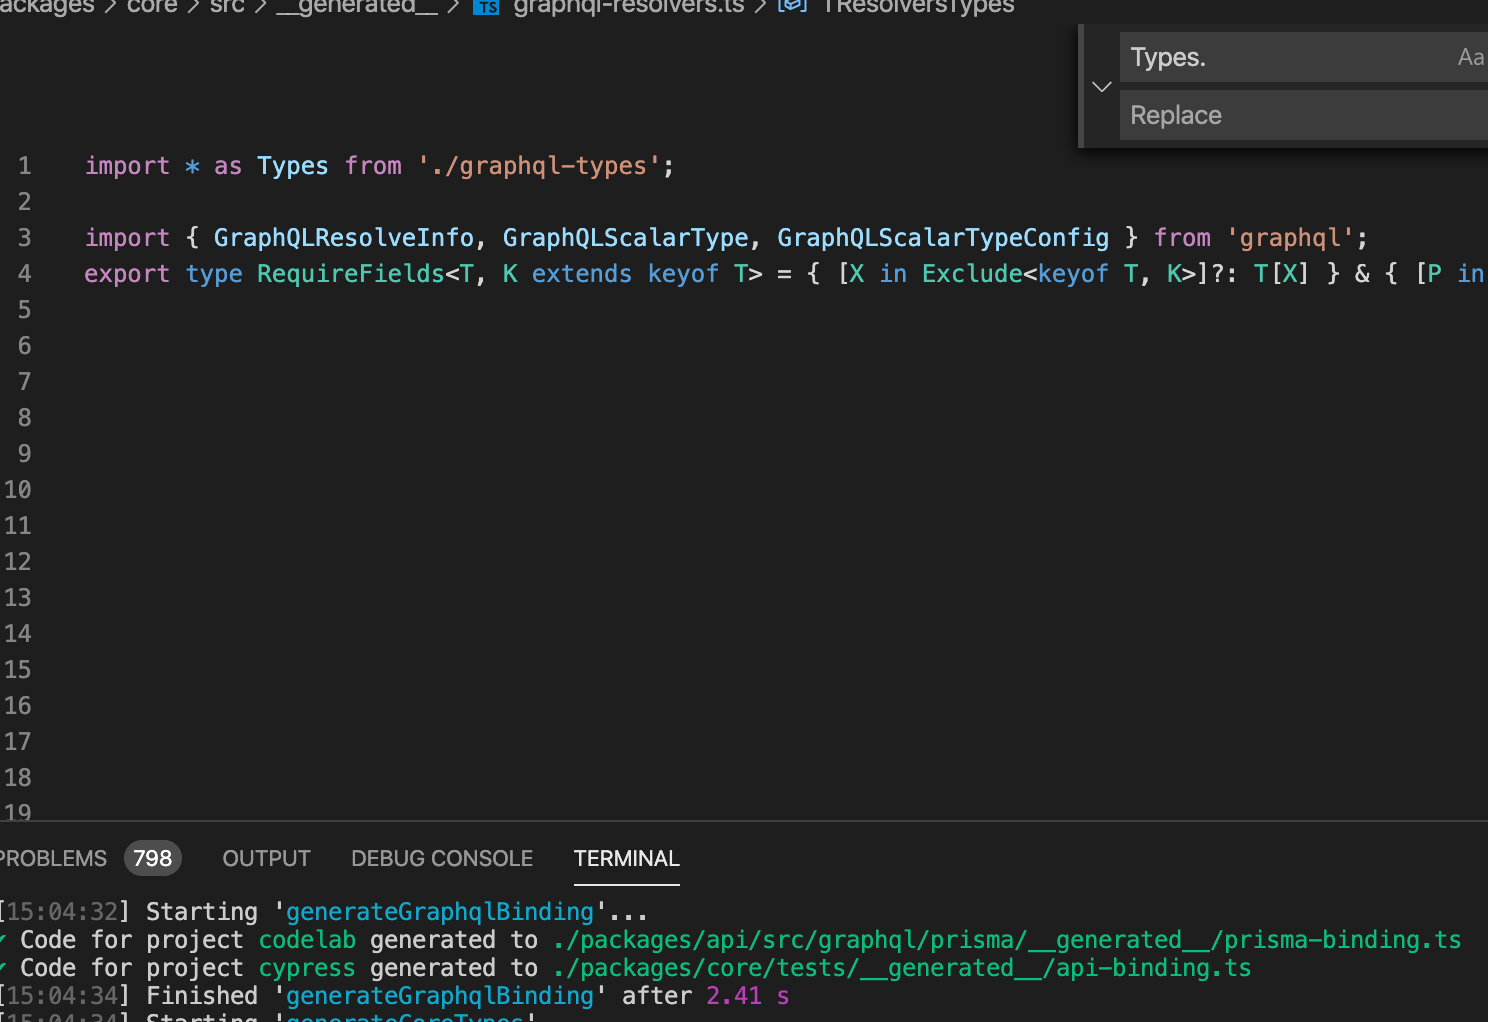Open the DEBUG CONSOLE tab
This screenshot has height=1022, width=1488.
point(441,858)
